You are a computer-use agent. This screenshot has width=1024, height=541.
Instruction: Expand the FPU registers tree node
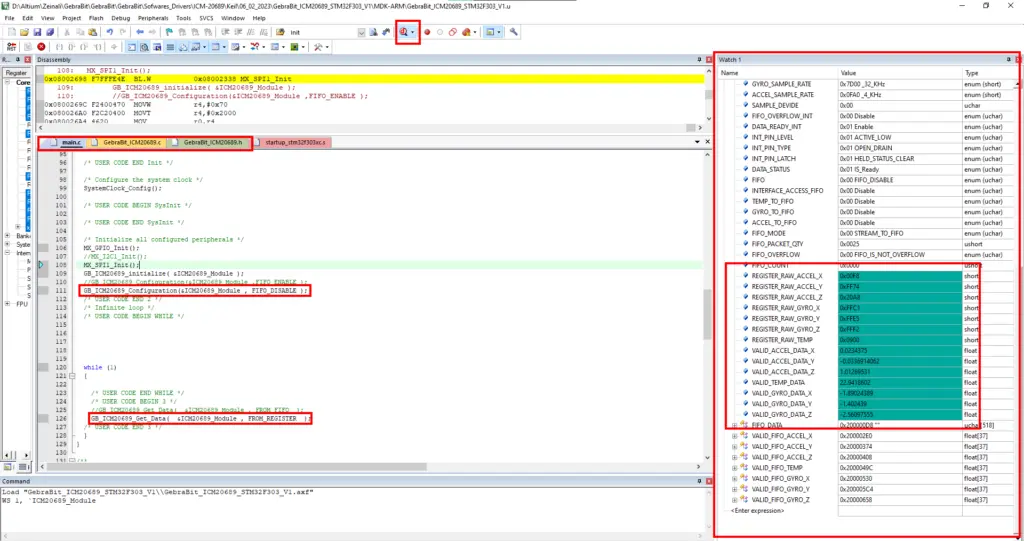click(8, 304)
